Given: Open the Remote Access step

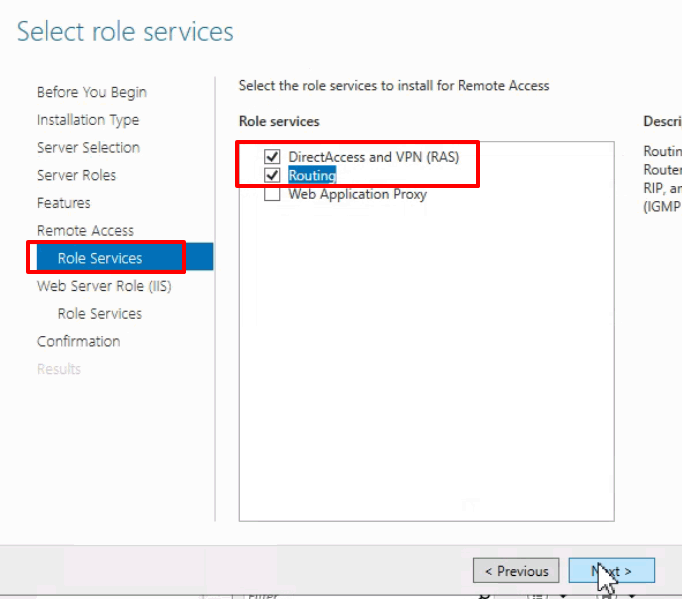Looking at the screenshot, I should point(85,230).
